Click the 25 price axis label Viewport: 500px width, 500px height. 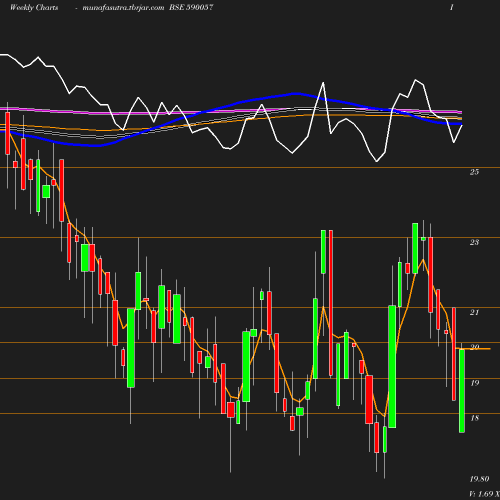[474, 172]
